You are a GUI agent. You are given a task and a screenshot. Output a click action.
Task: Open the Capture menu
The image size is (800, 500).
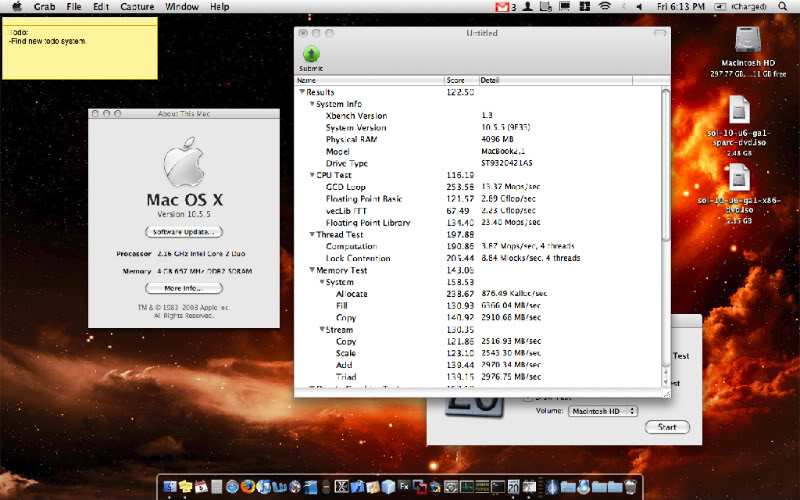tap(137, 7)
